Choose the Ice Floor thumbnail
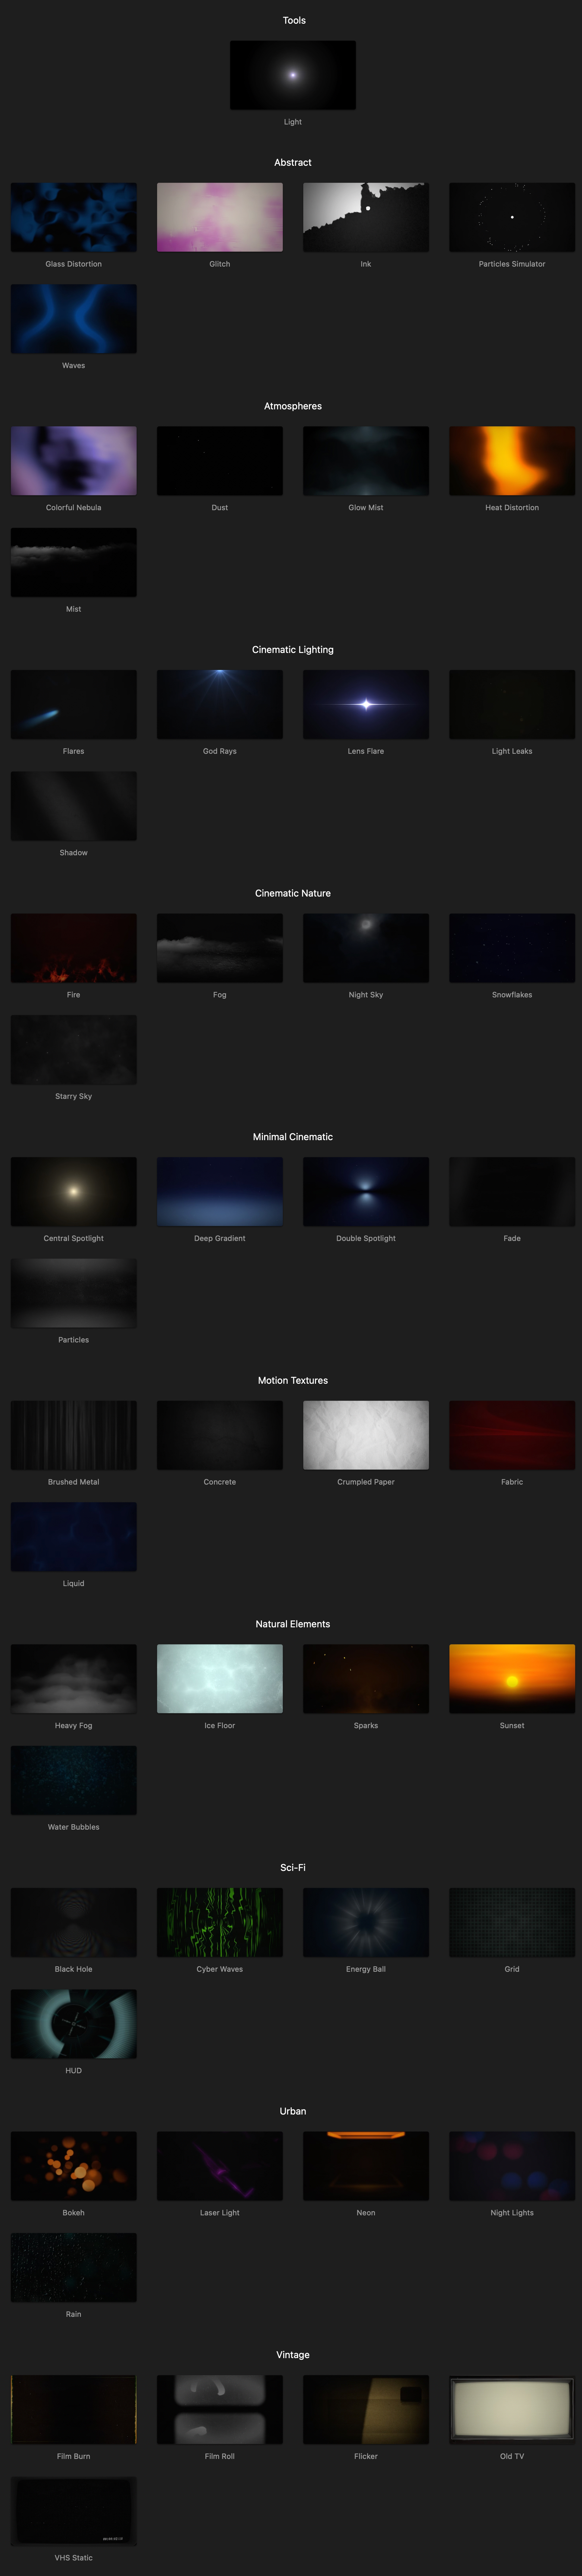582x2576 pixels. click(x=220, y=1679)
